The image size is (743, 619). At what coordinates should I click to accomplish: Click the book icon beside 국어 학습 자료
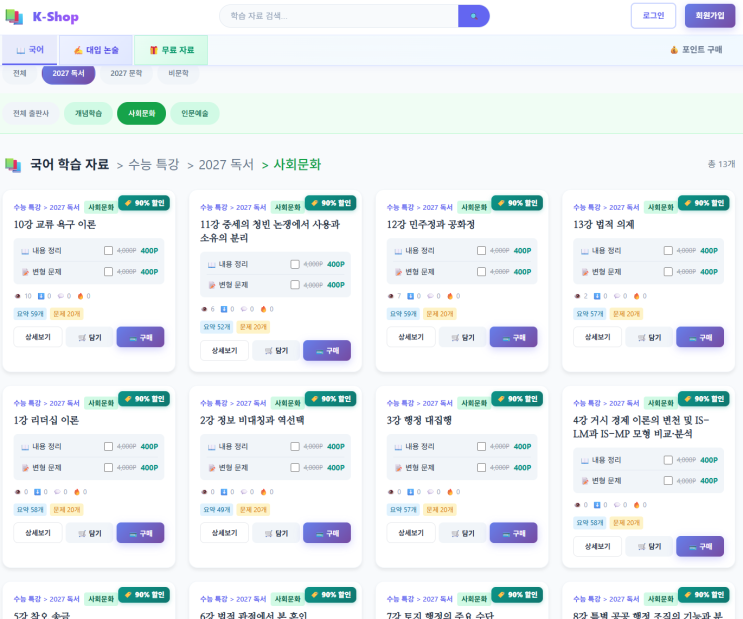tap(13, 164)
